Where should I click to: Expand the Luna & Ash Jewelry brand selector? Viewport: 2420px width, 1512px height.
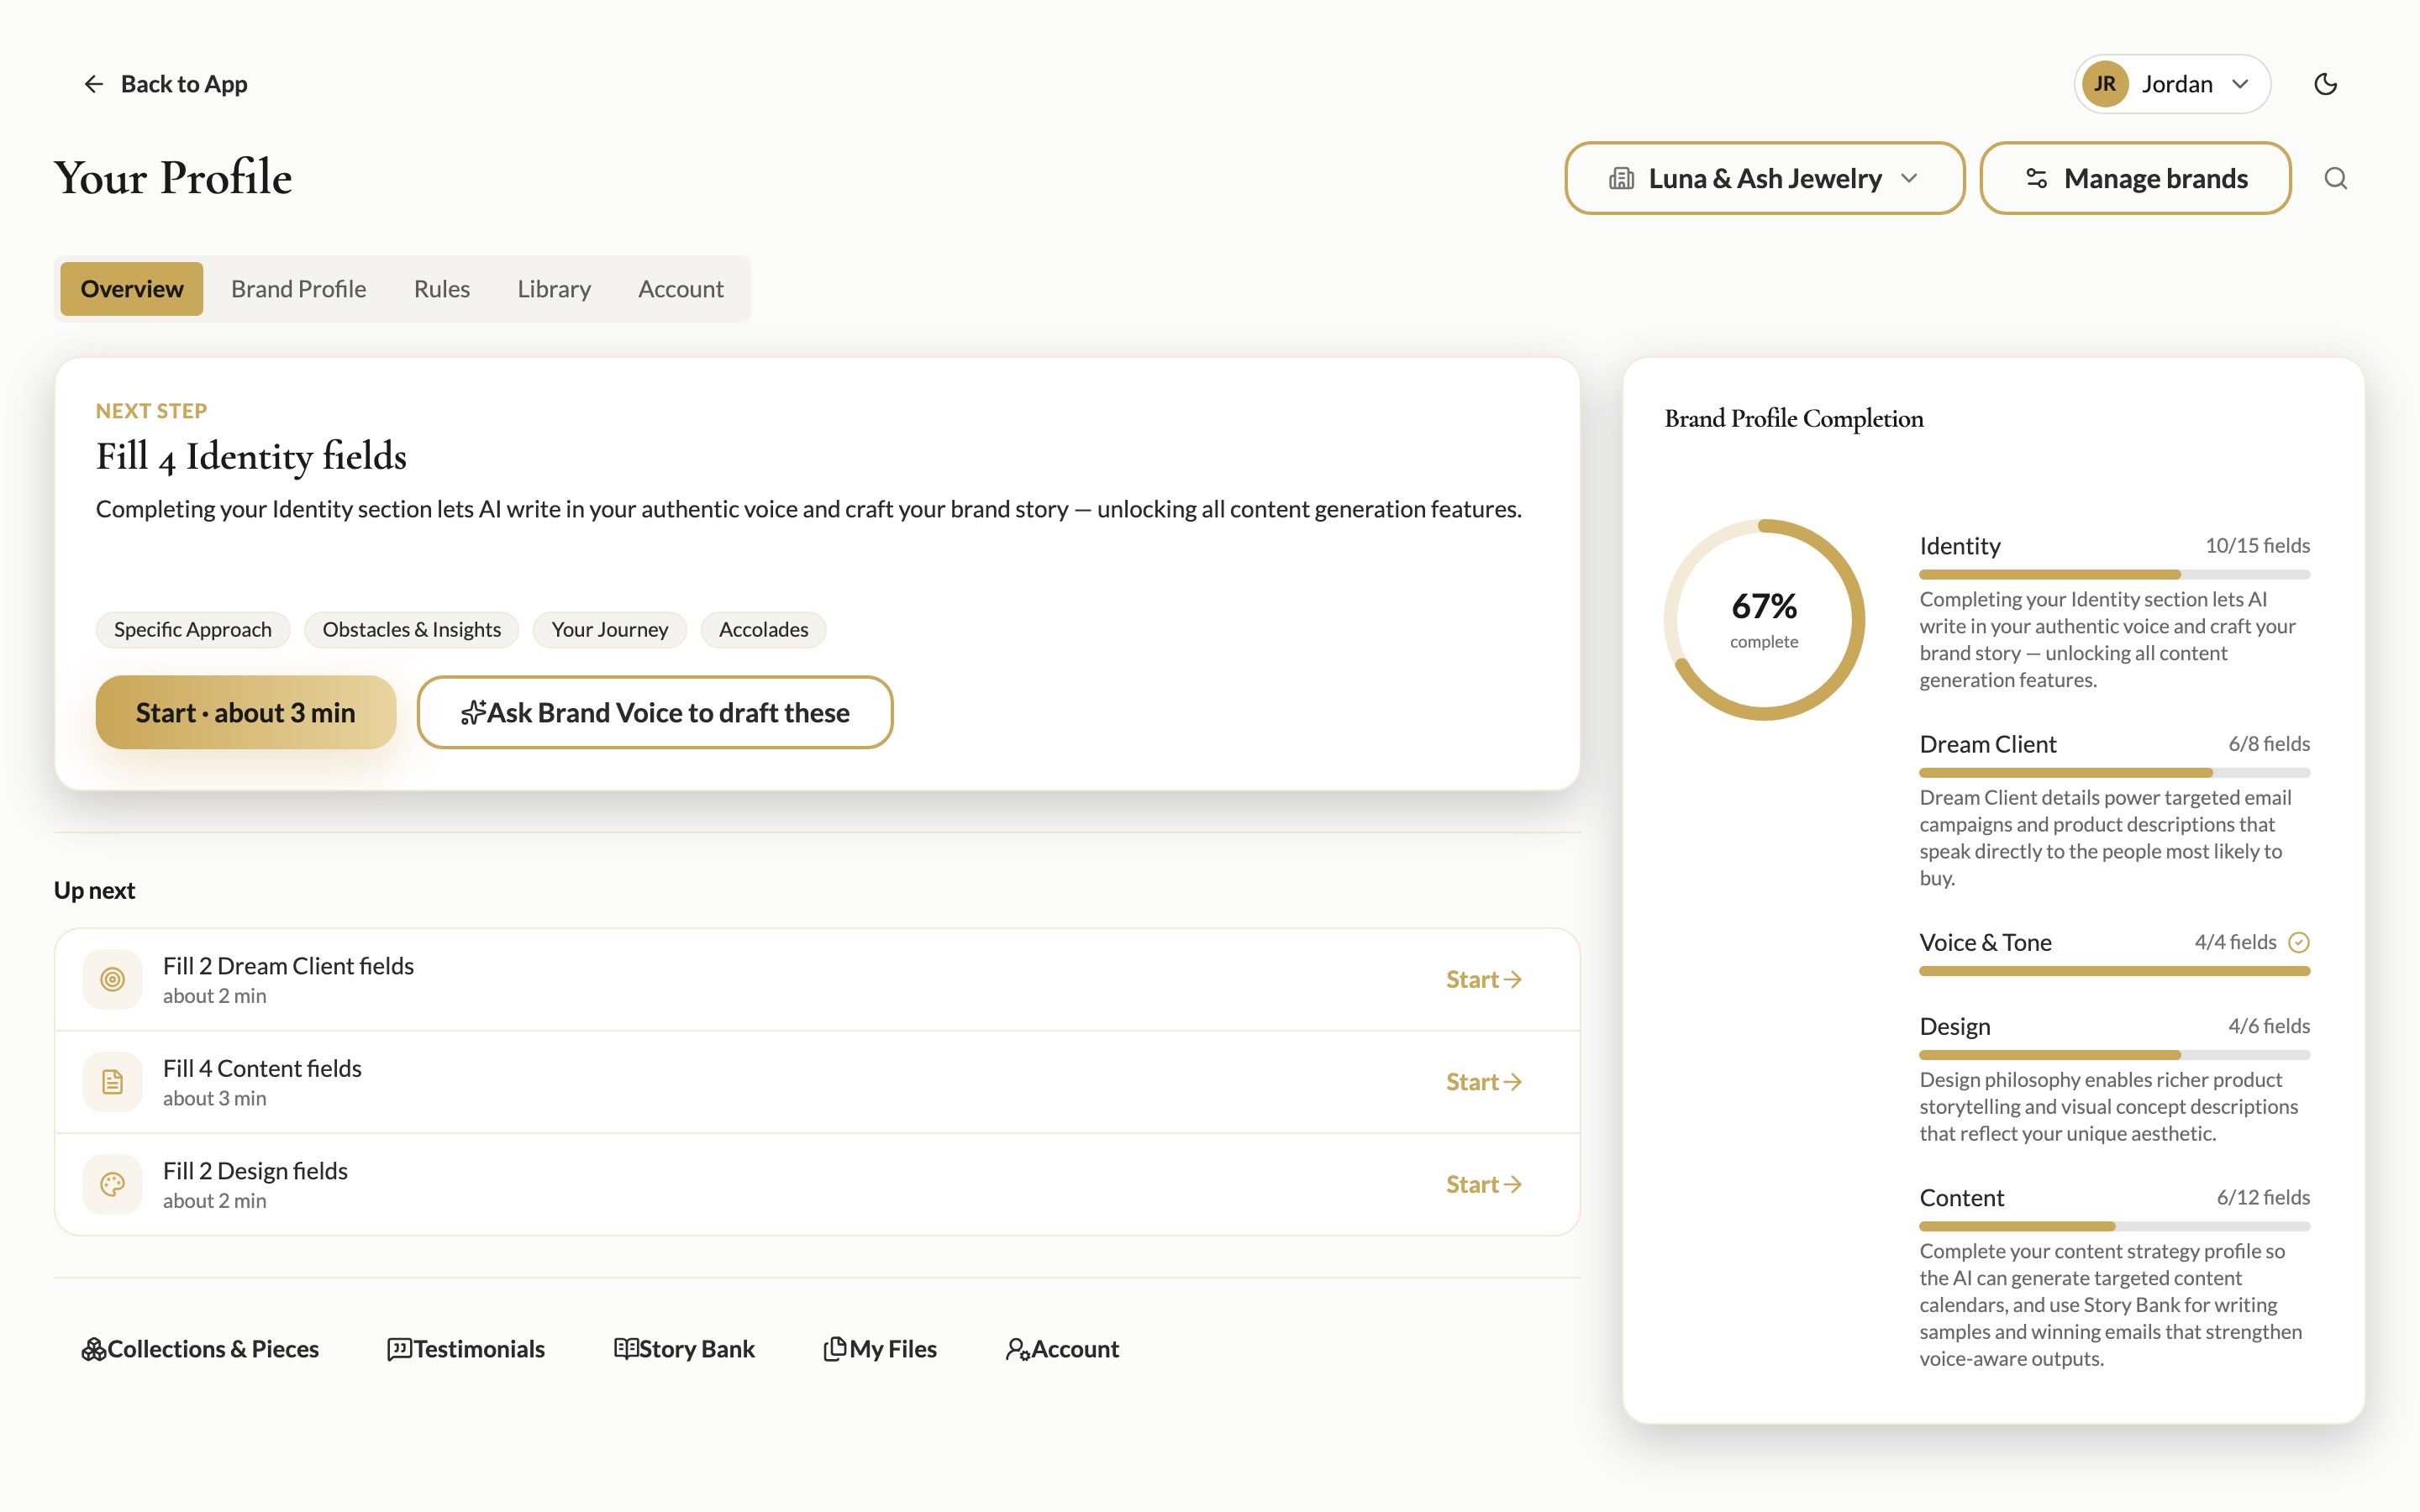click(x=1764, y=178)
